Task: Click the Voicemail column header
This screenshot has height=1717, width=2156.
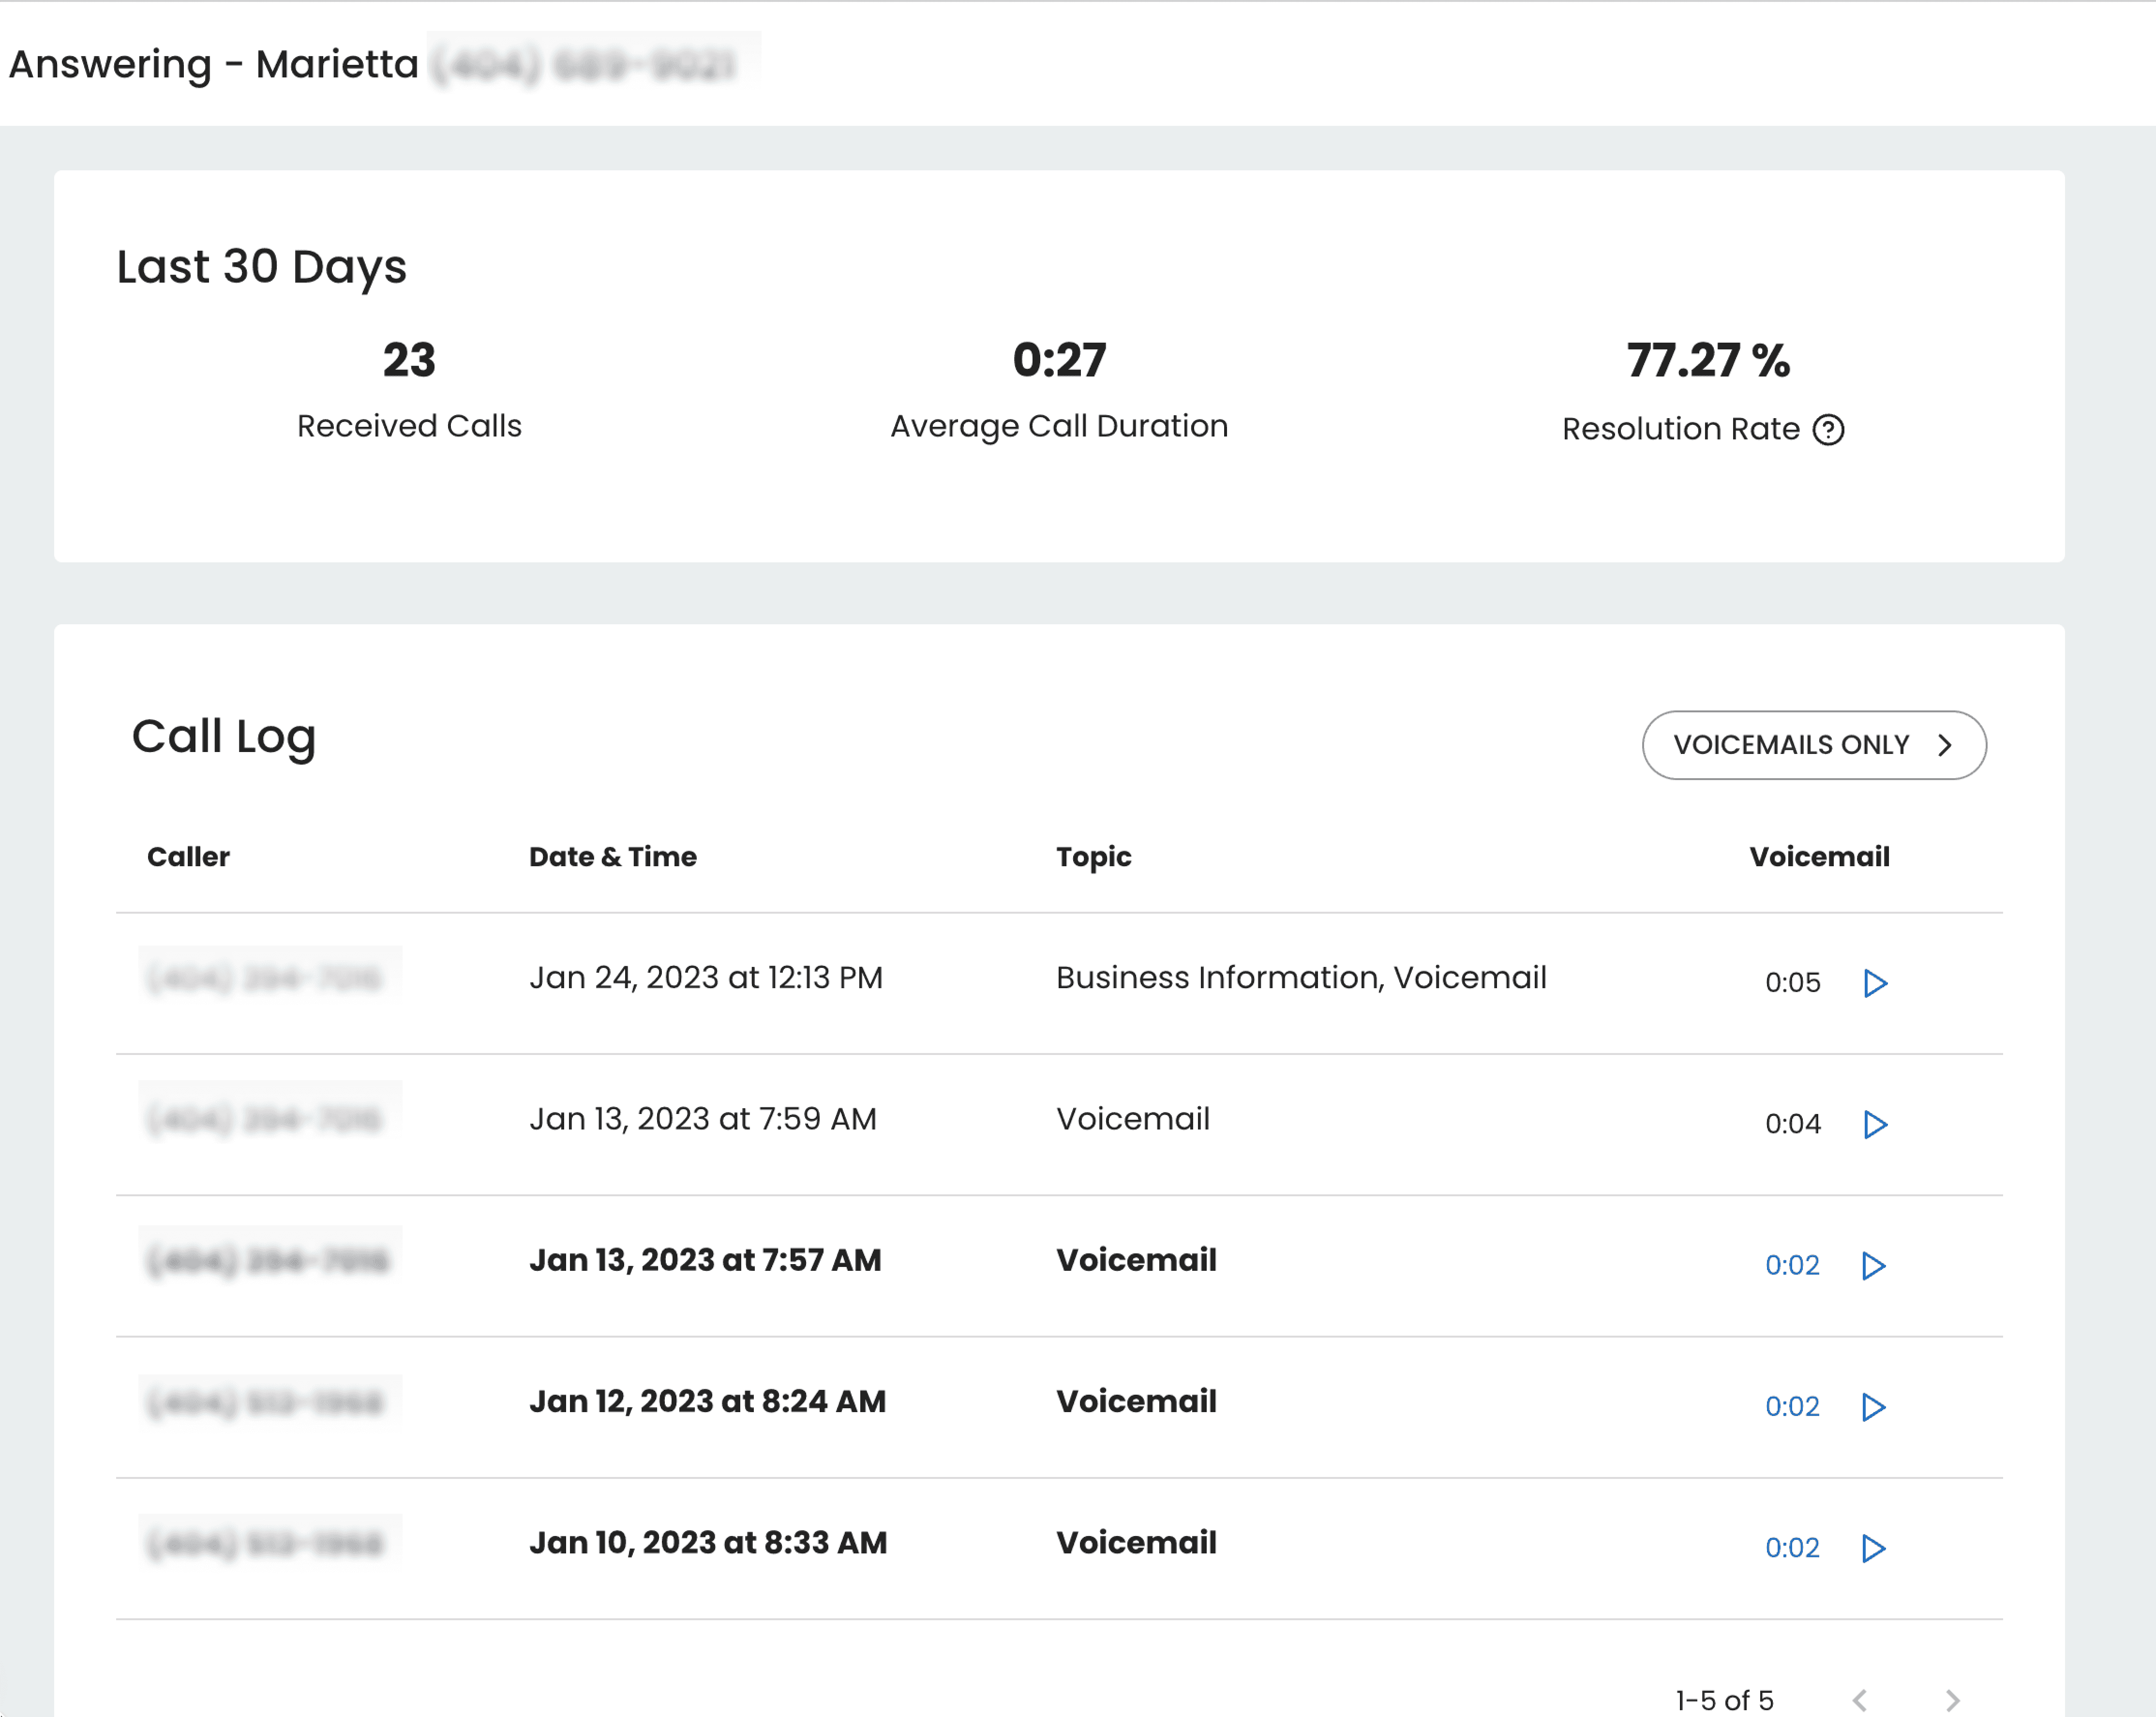Action: pyautogui.click(x=1818, y=856)
